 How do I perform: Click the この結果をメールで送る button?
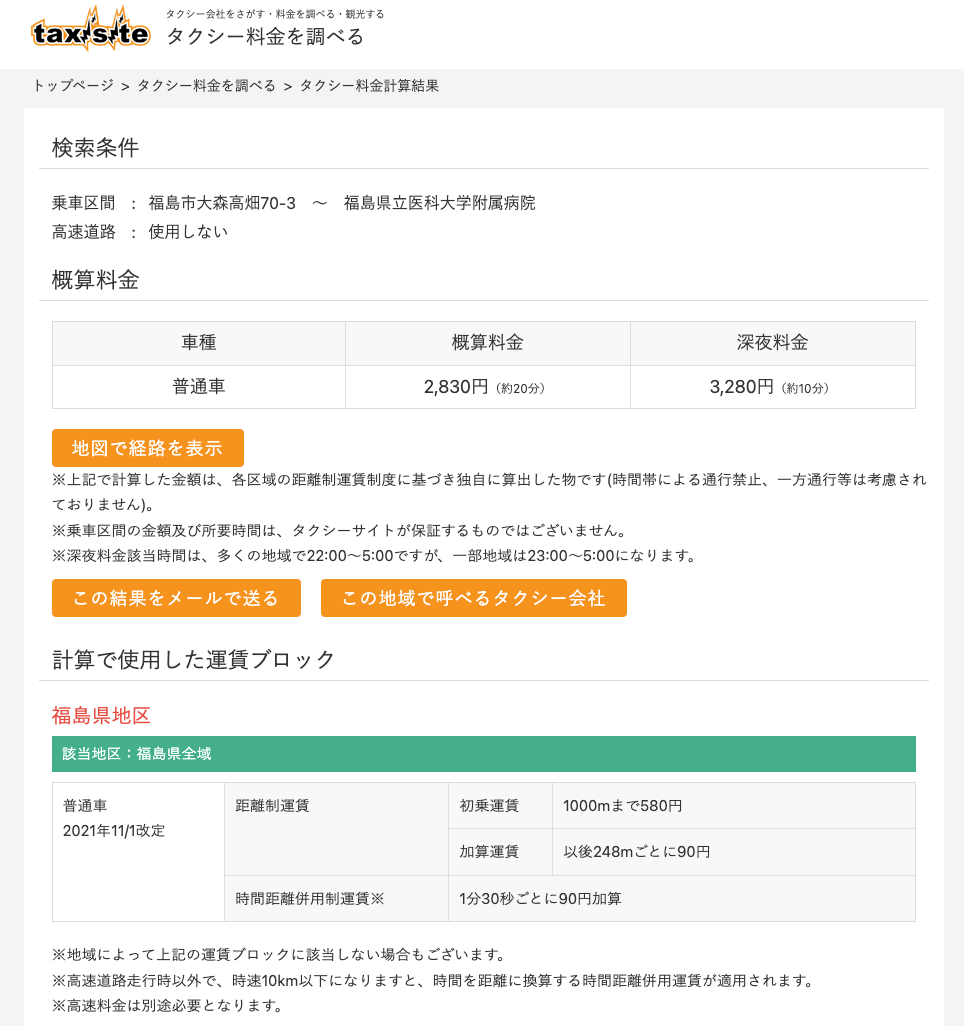[176, 598]
